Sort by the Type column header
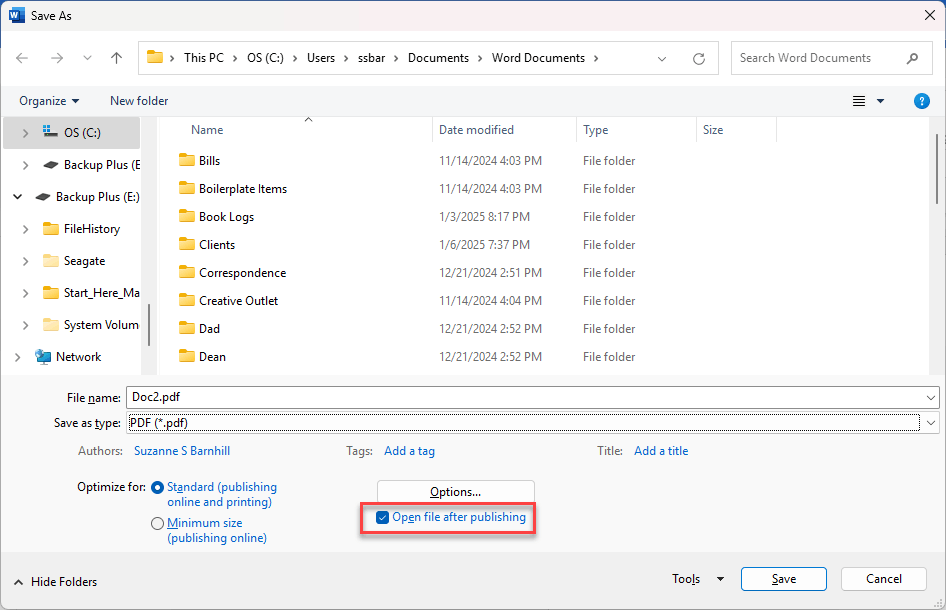The width and height of the screenshot is (946, 610). pyautogui.click(x=595, y=130)
